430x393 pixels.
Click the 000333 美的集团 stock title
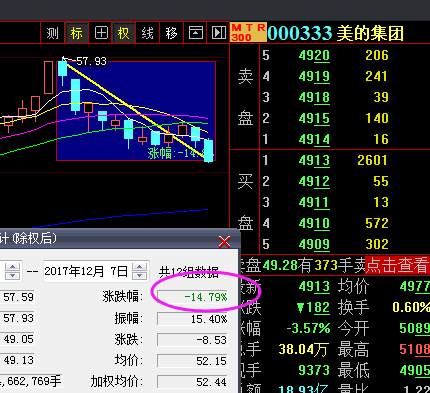pos(336,33)
